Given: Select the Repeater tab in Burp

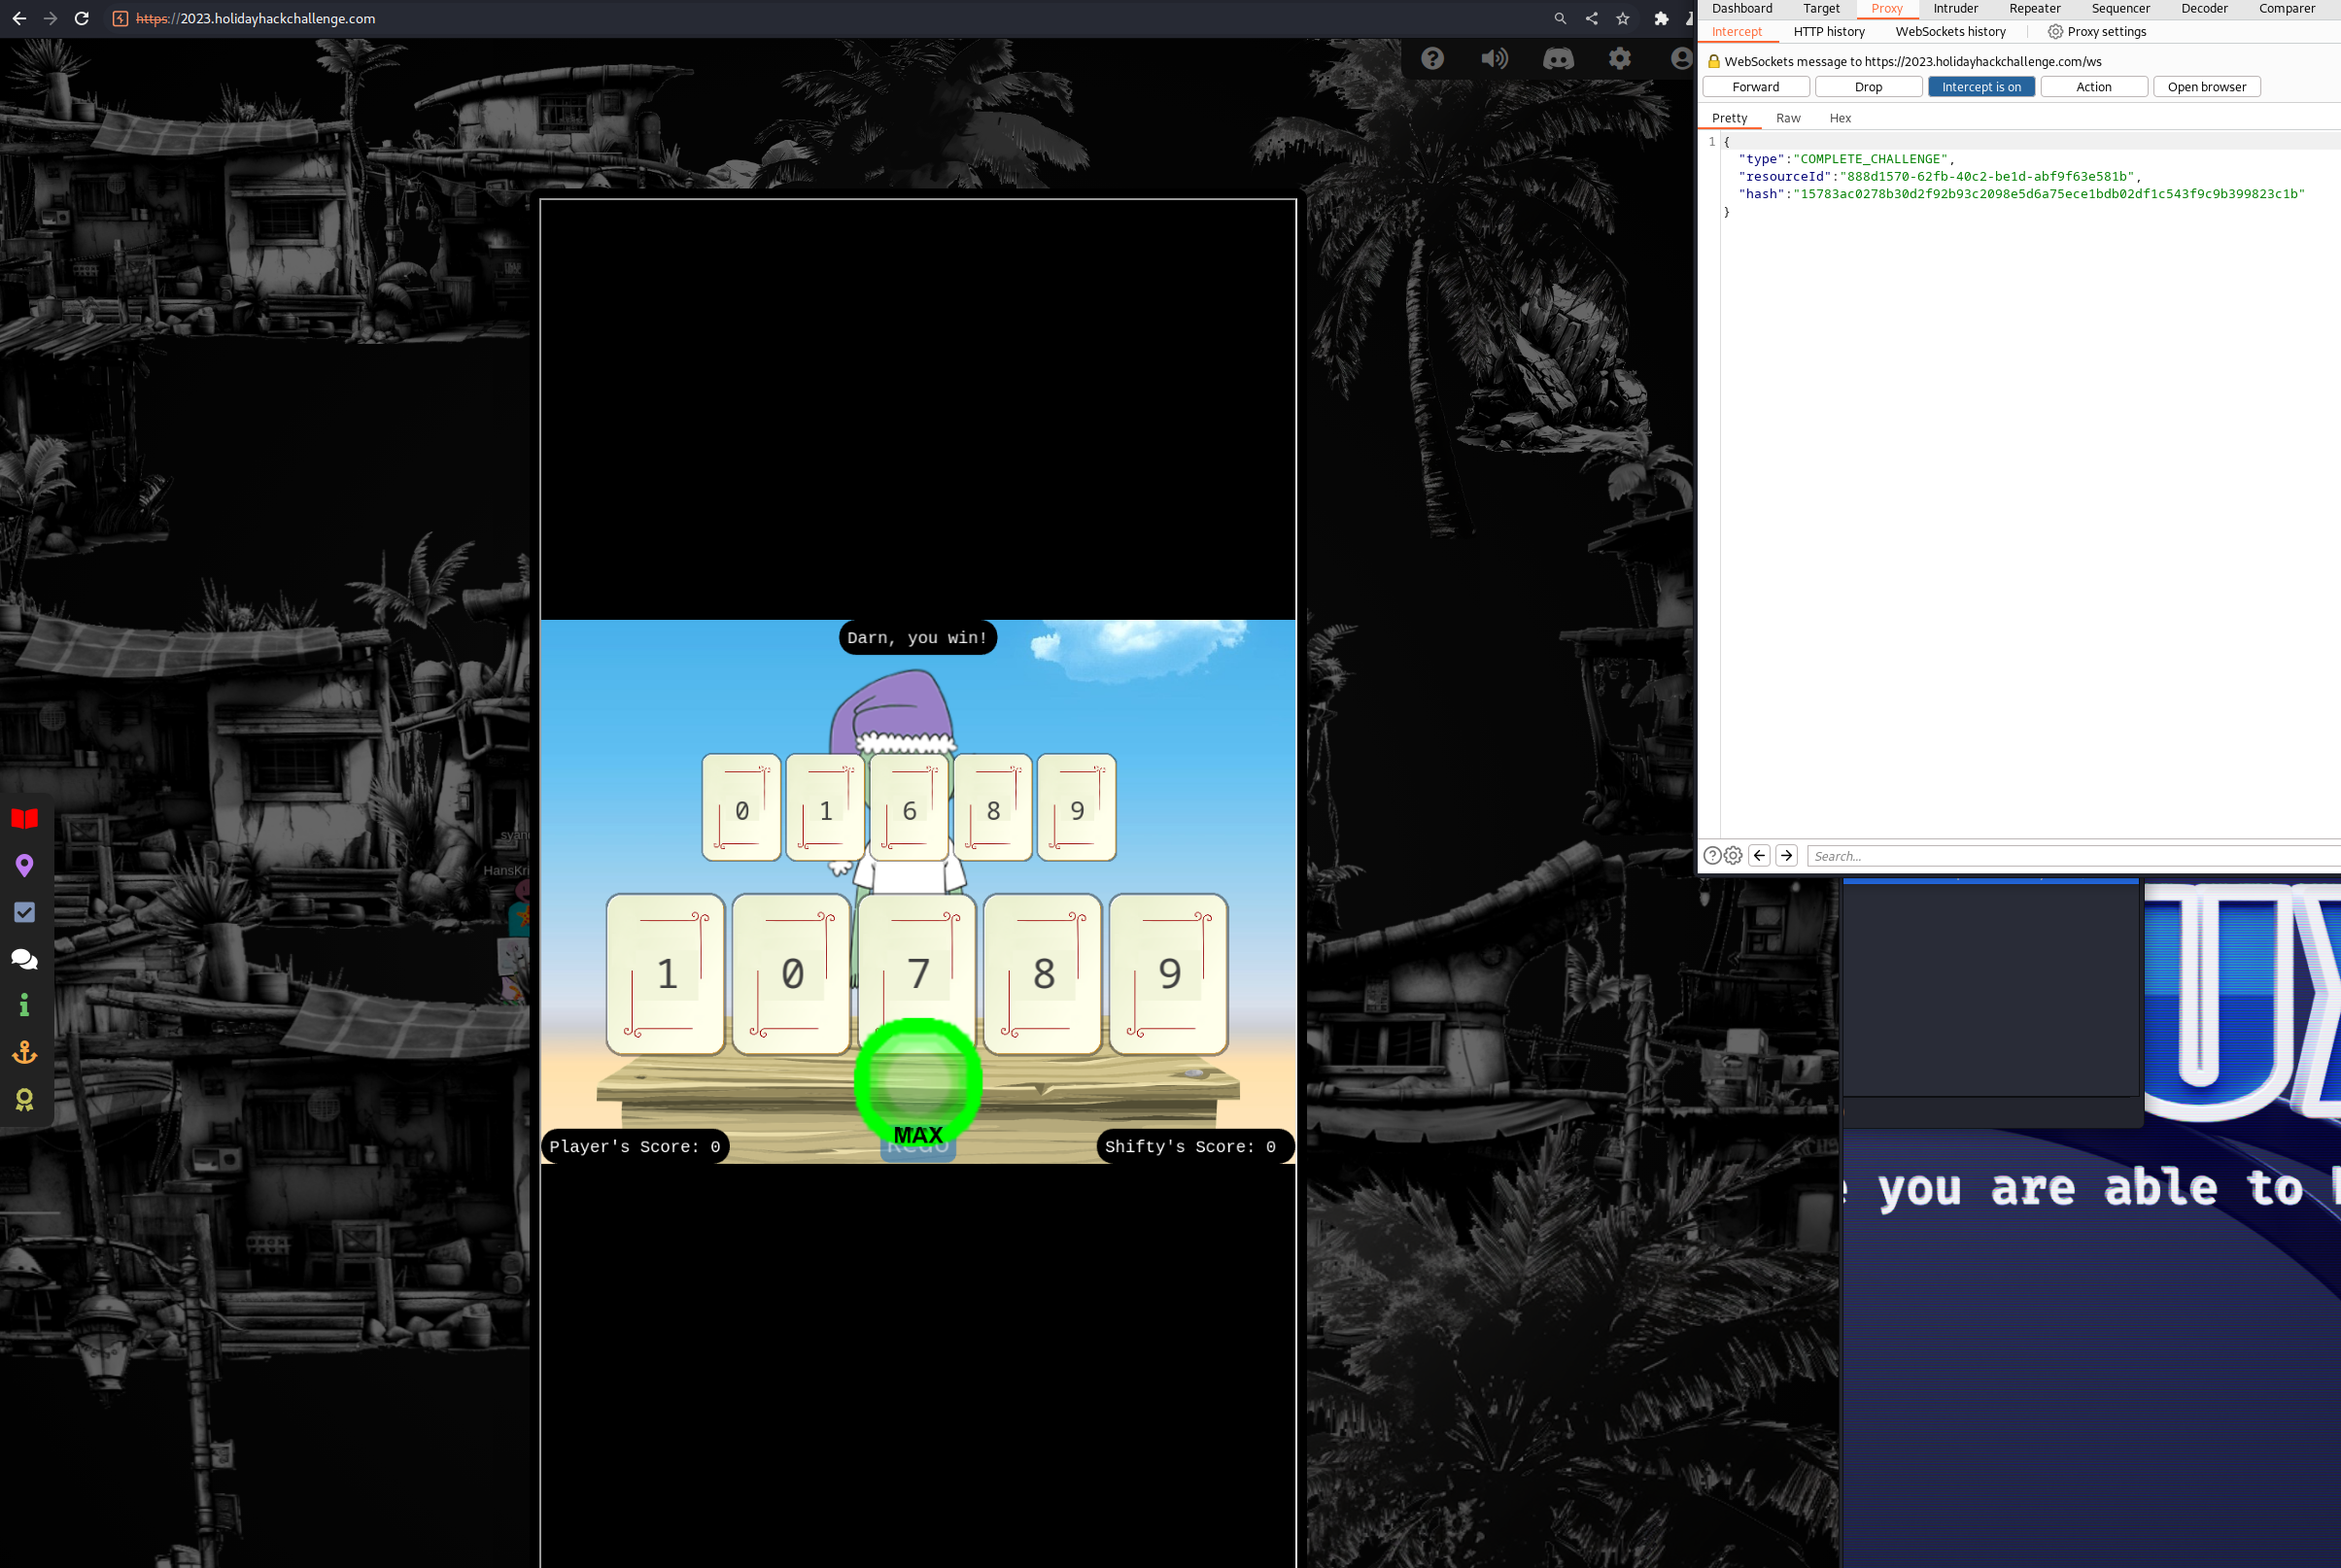Looking at the screenshot, I should click(2034, 9).
